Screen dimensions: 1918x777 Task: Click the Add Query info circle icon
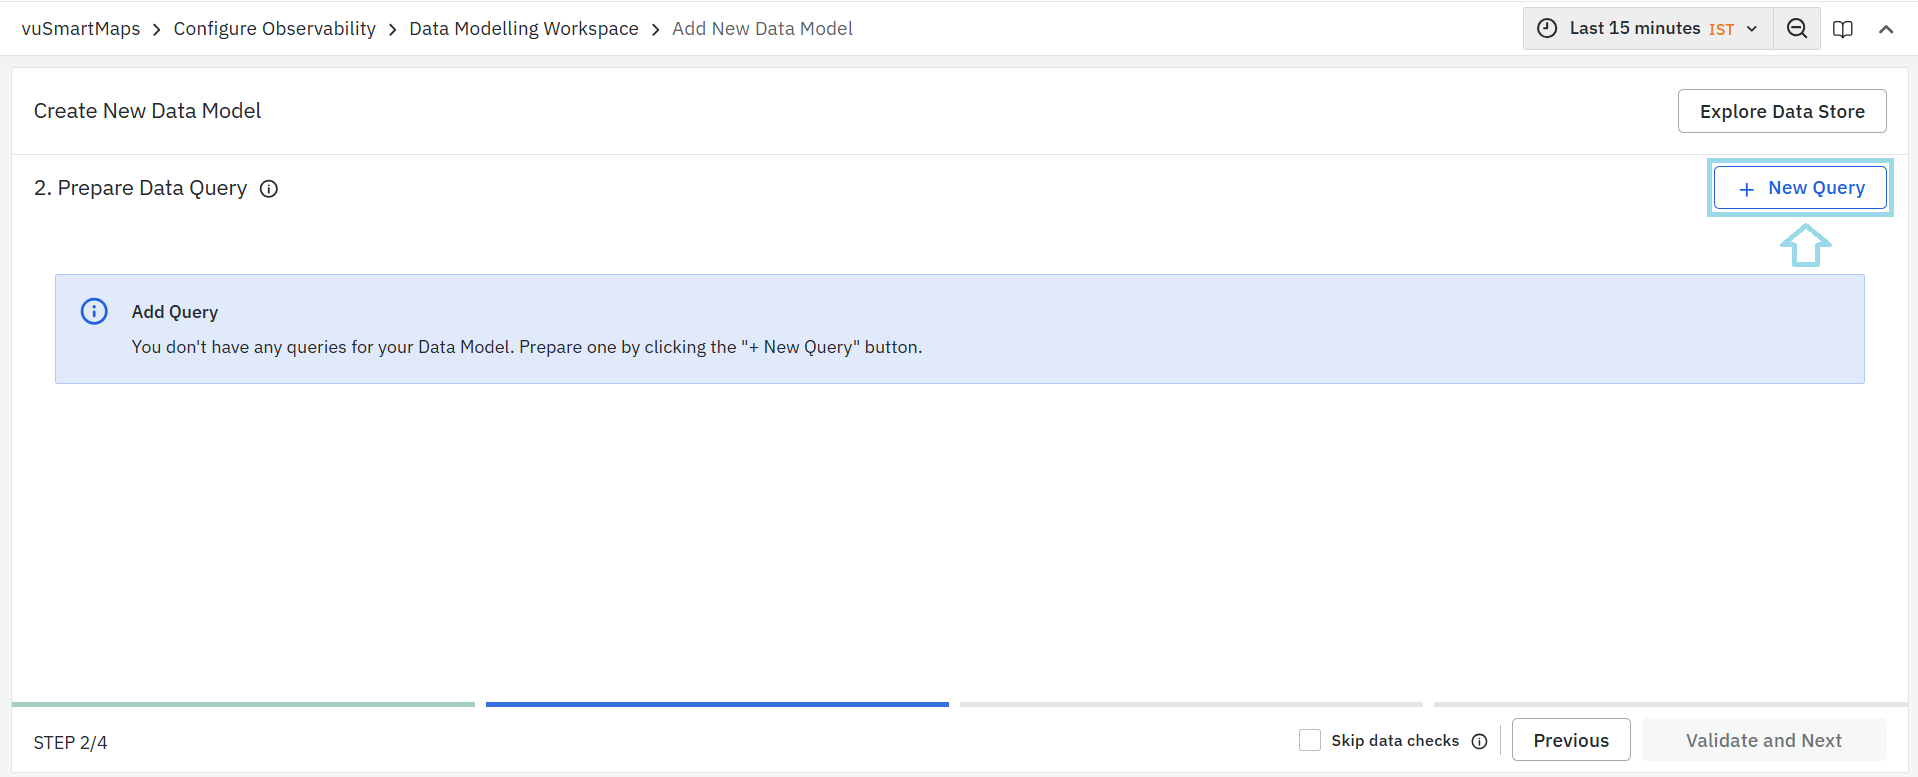pyautogui.click(x=94, y=312)
